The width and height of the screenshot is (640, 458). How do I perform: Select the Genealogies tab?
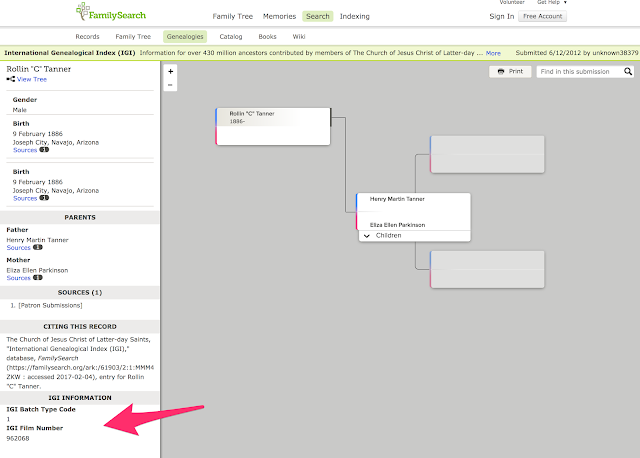click(x=185, y=37)
